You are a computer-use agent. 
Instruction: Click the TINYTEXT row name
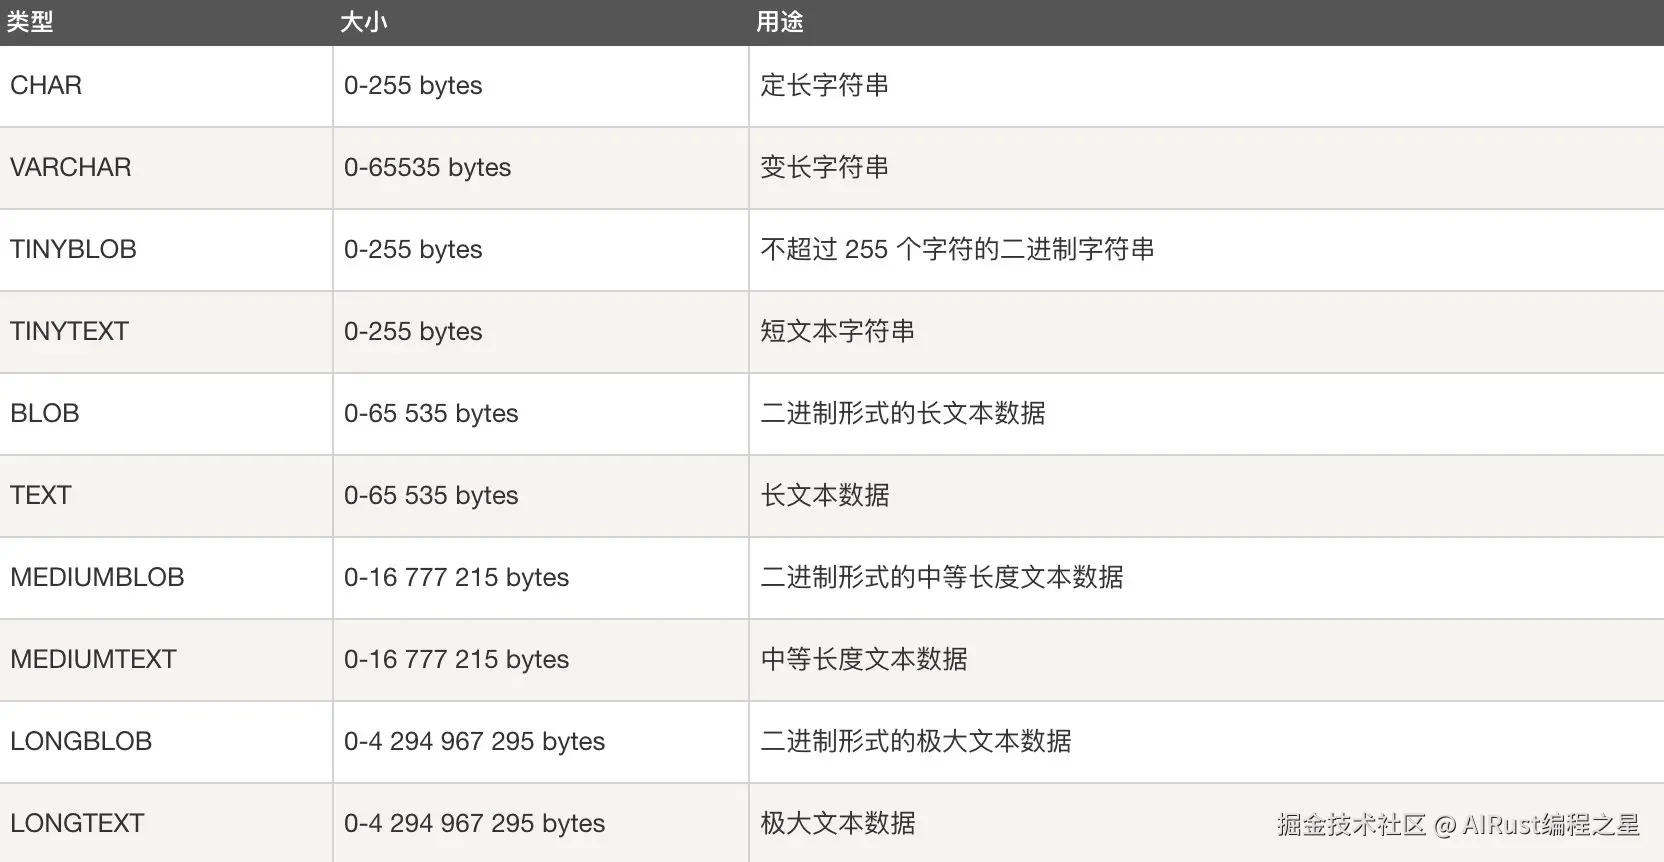coord(69,332)
